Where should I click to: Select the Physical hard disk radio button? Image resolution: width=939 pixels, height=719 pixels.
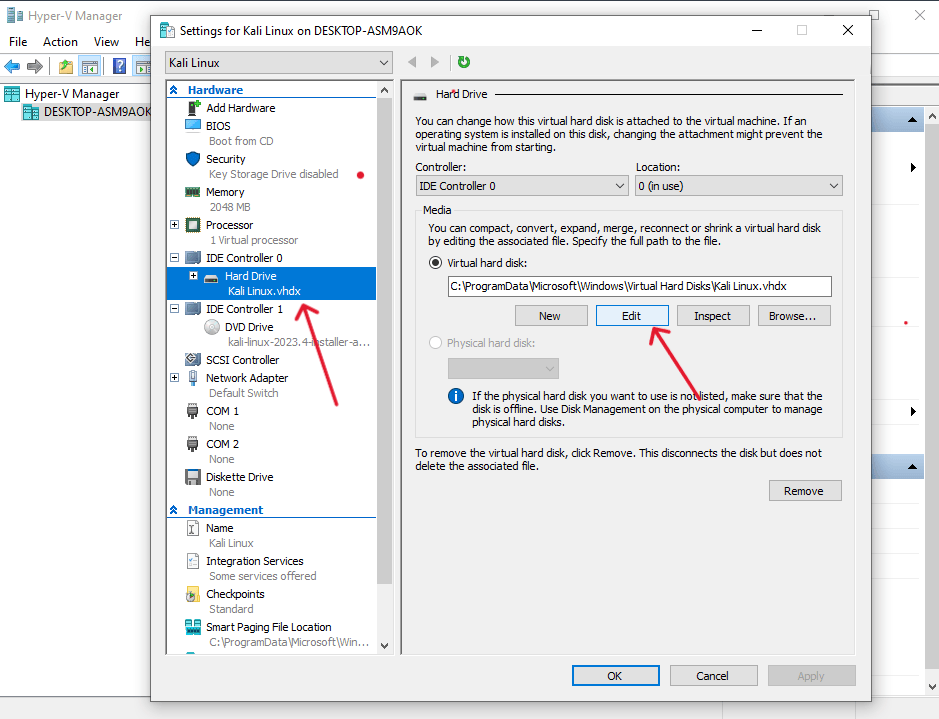pos(436,342)
